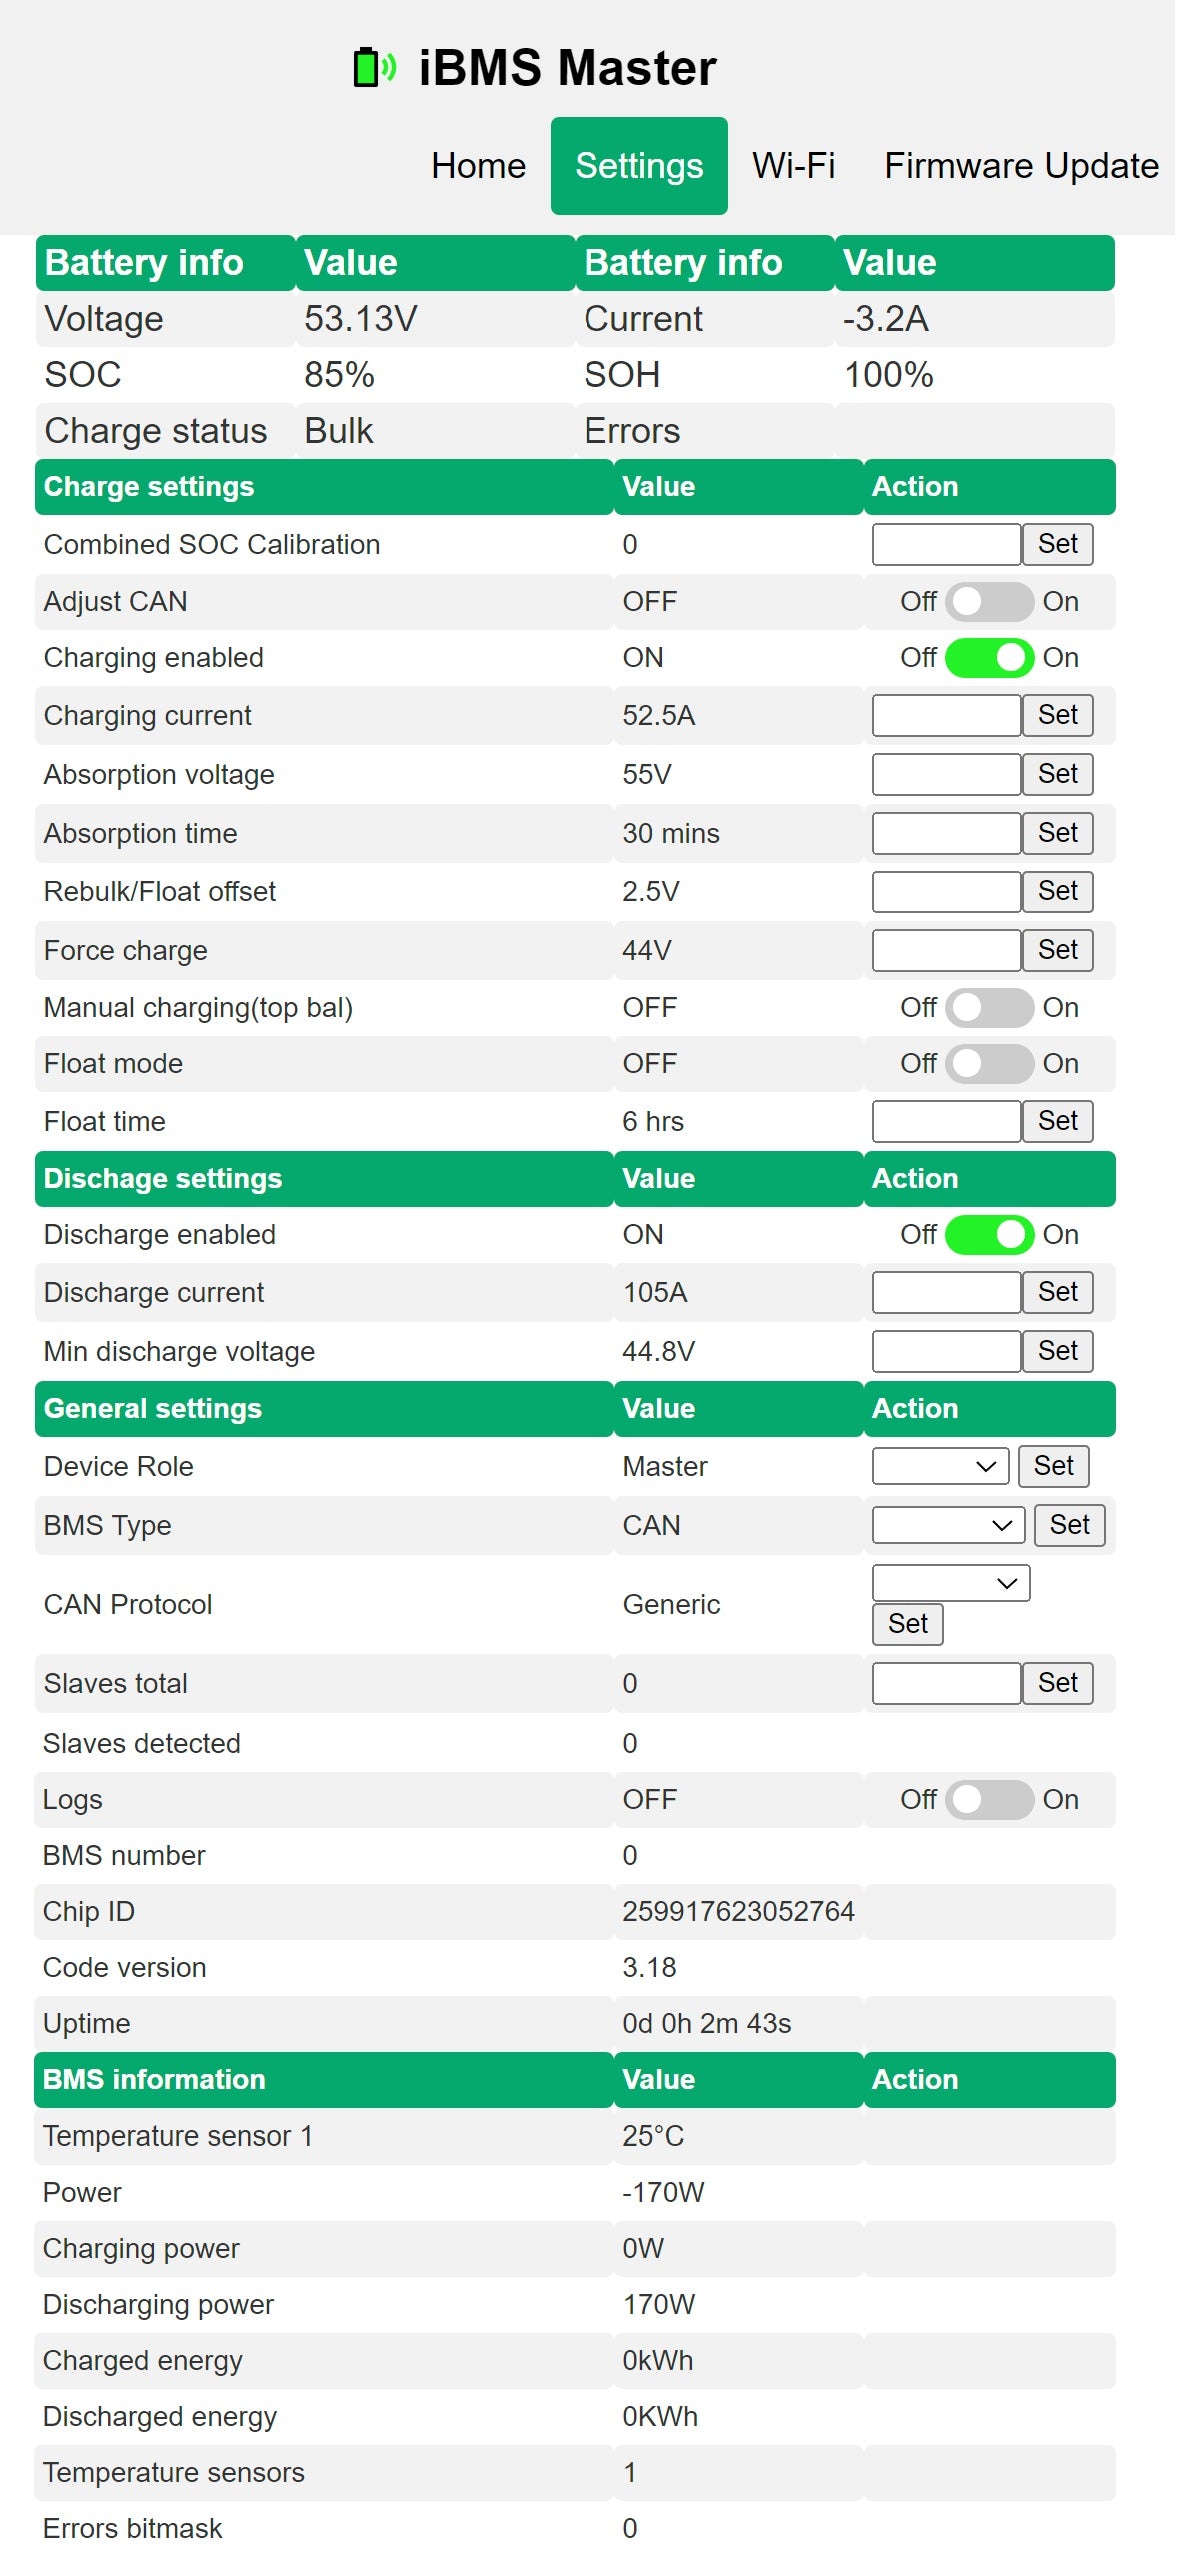Click Set button for Absorption voltage
1182x2558 pixels.
tap(1057, 774)
